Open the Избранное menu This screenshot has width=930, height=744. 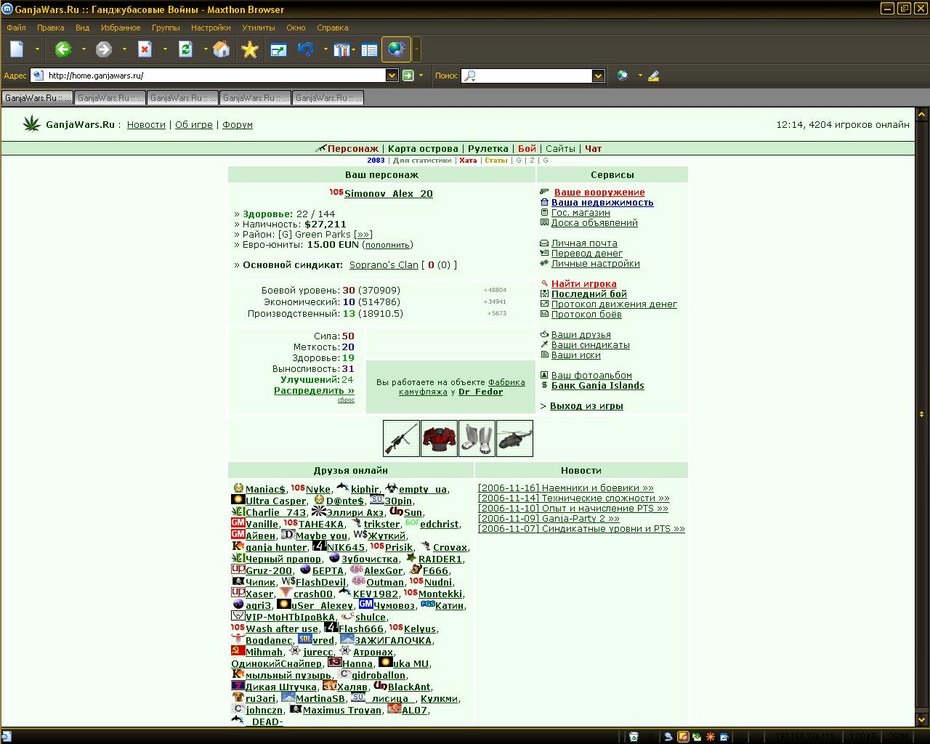click(x=120, y=27)
